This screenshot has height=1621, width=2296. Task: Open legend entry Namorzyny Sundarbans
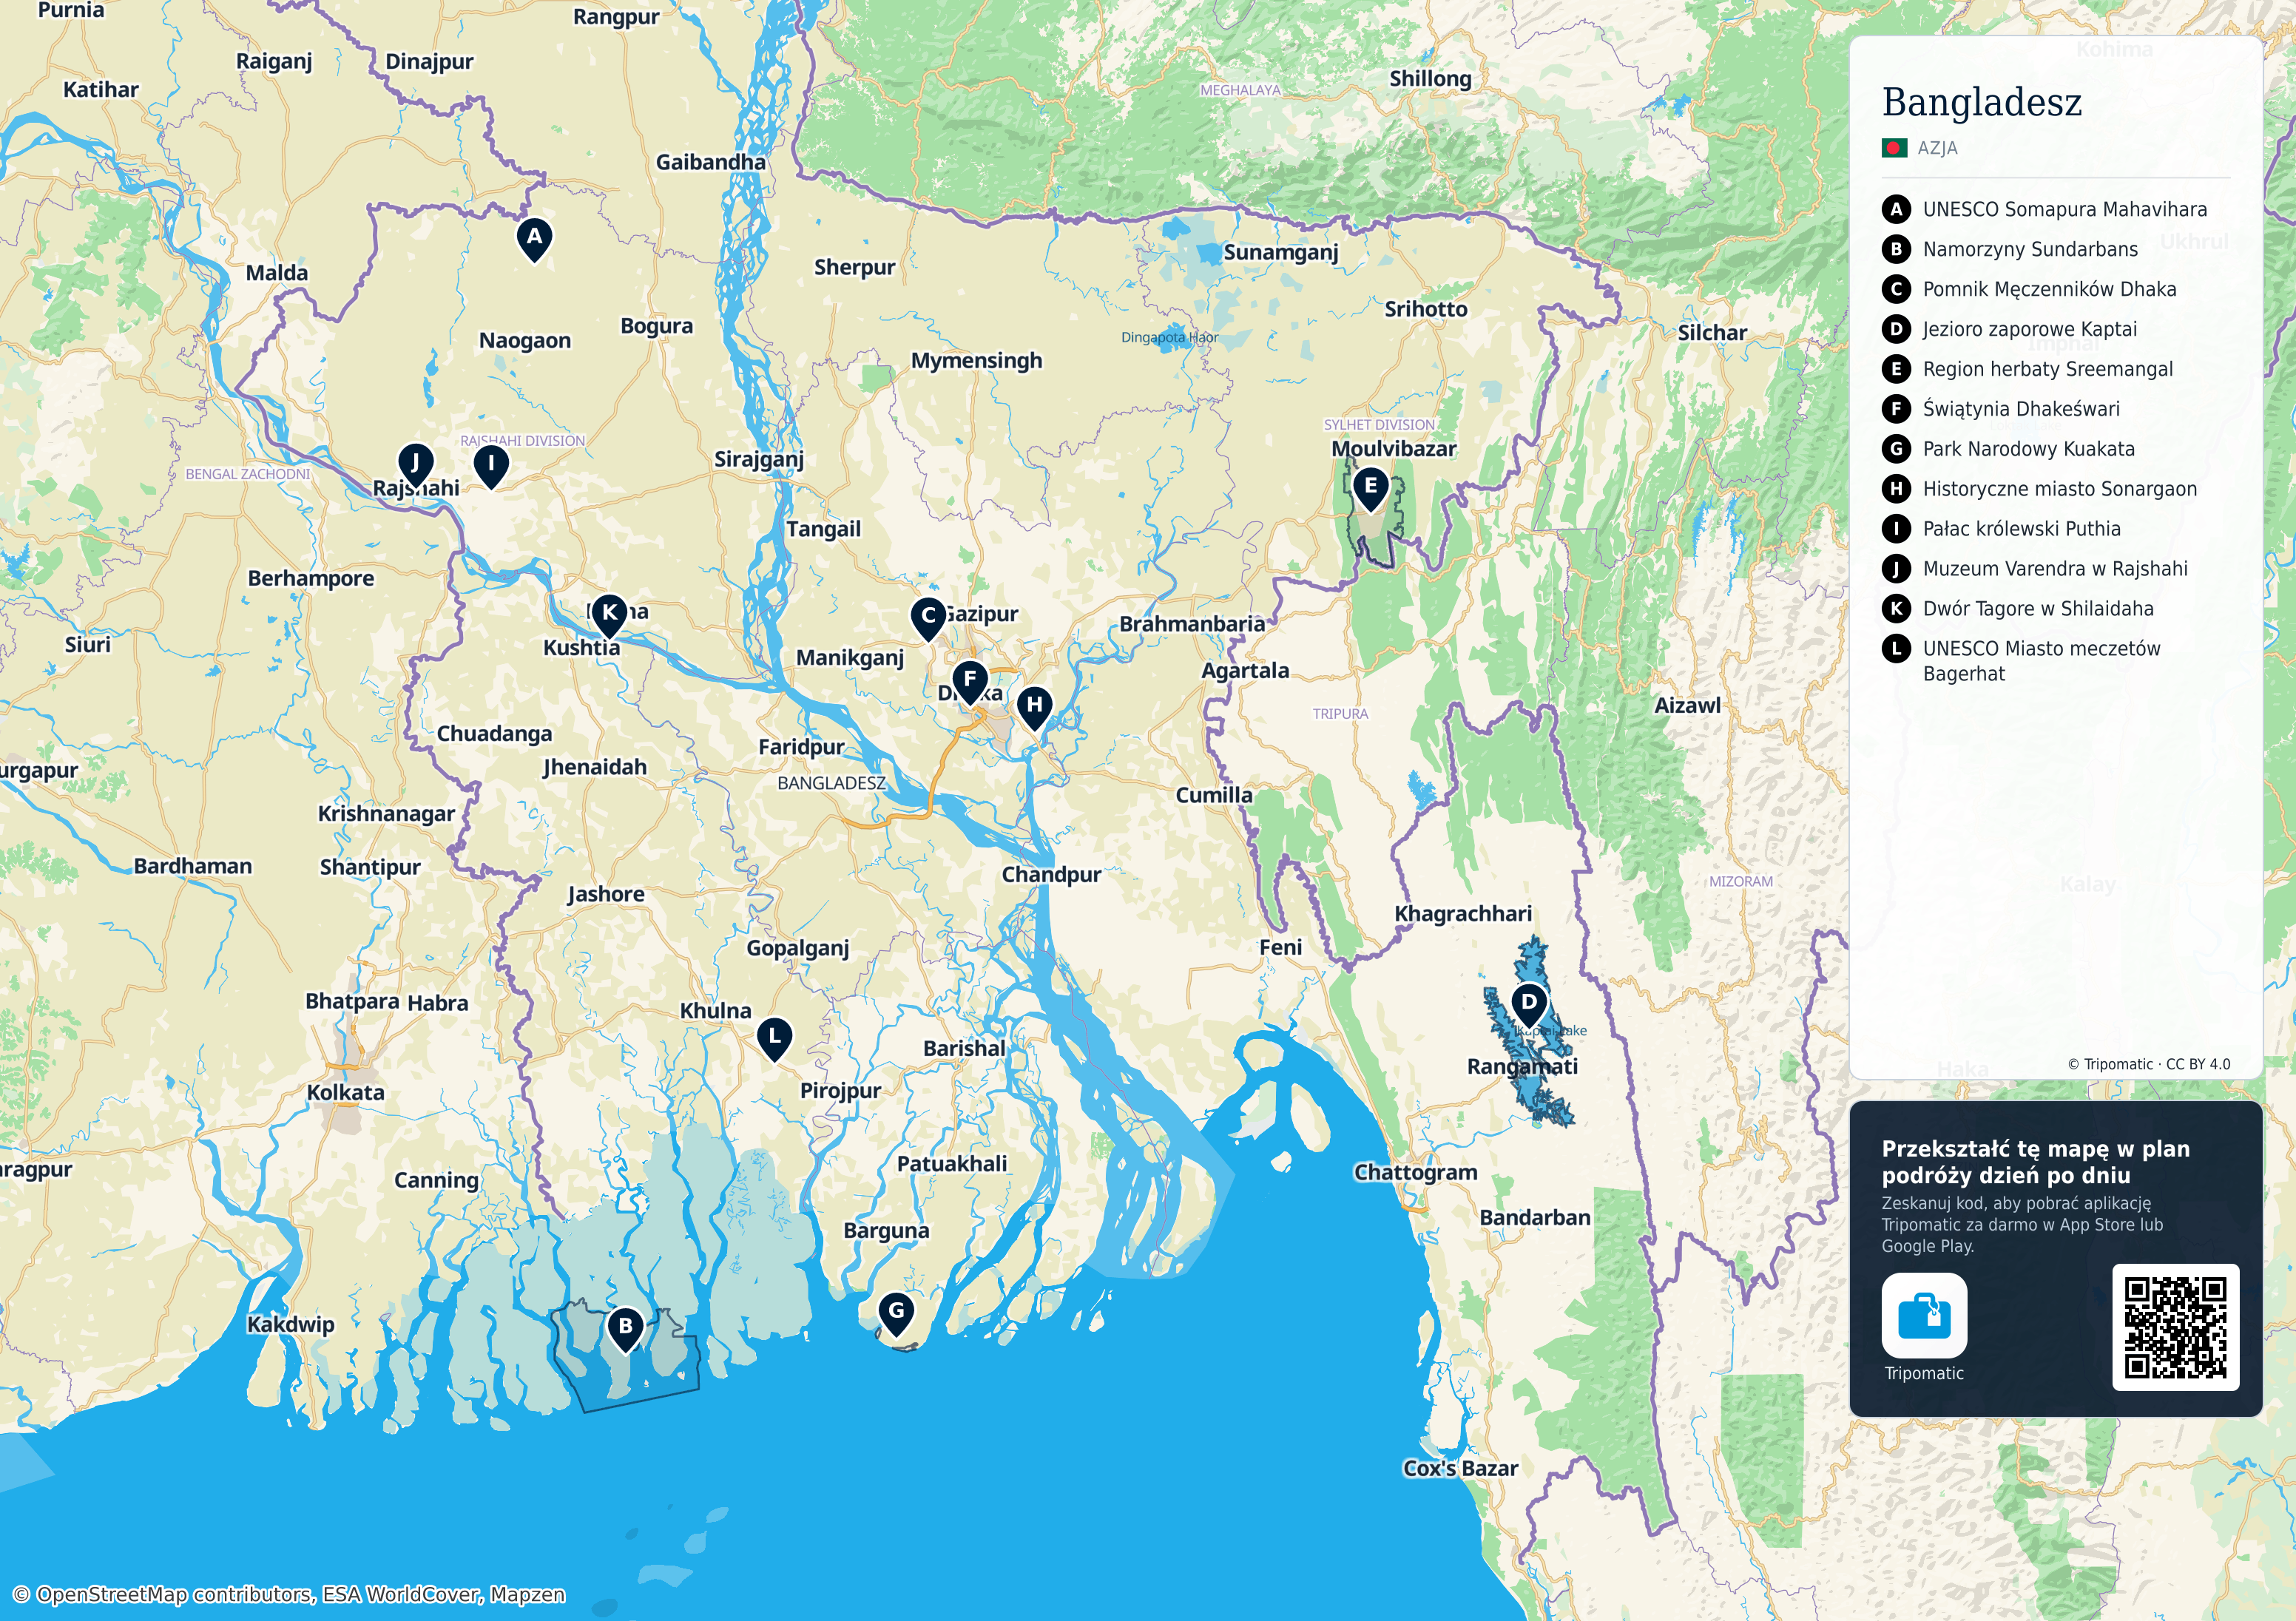tap(2030, 250)
